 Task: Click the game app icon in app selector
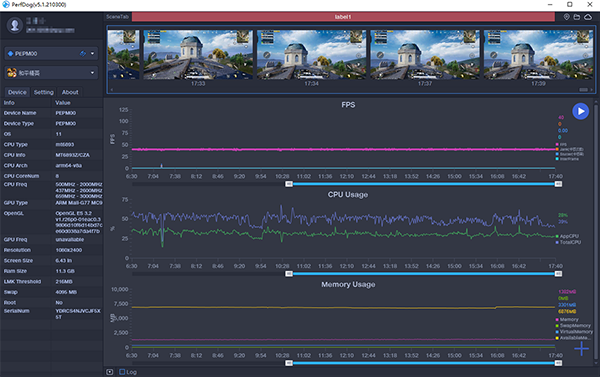pyautogui.click(x=12, y=73)
